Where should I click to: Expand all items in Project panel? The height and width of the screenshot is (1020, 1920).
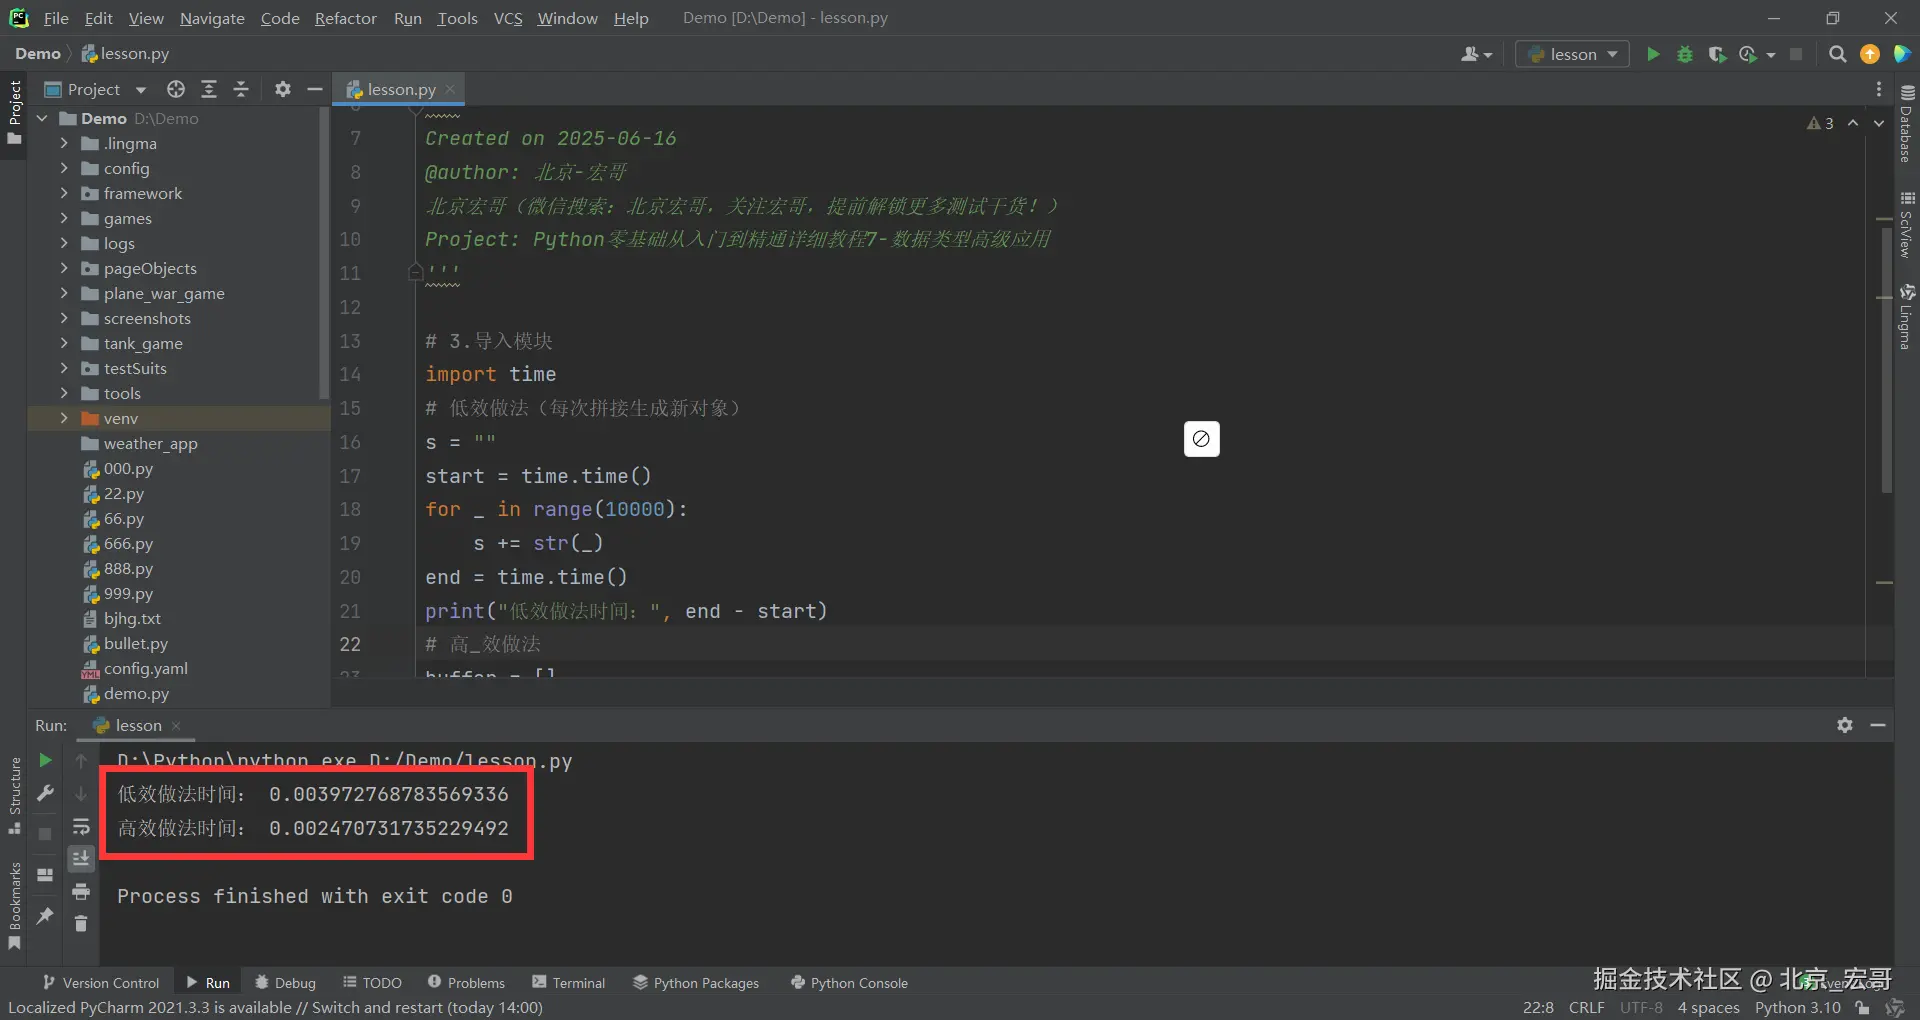[x=209, y=89]
